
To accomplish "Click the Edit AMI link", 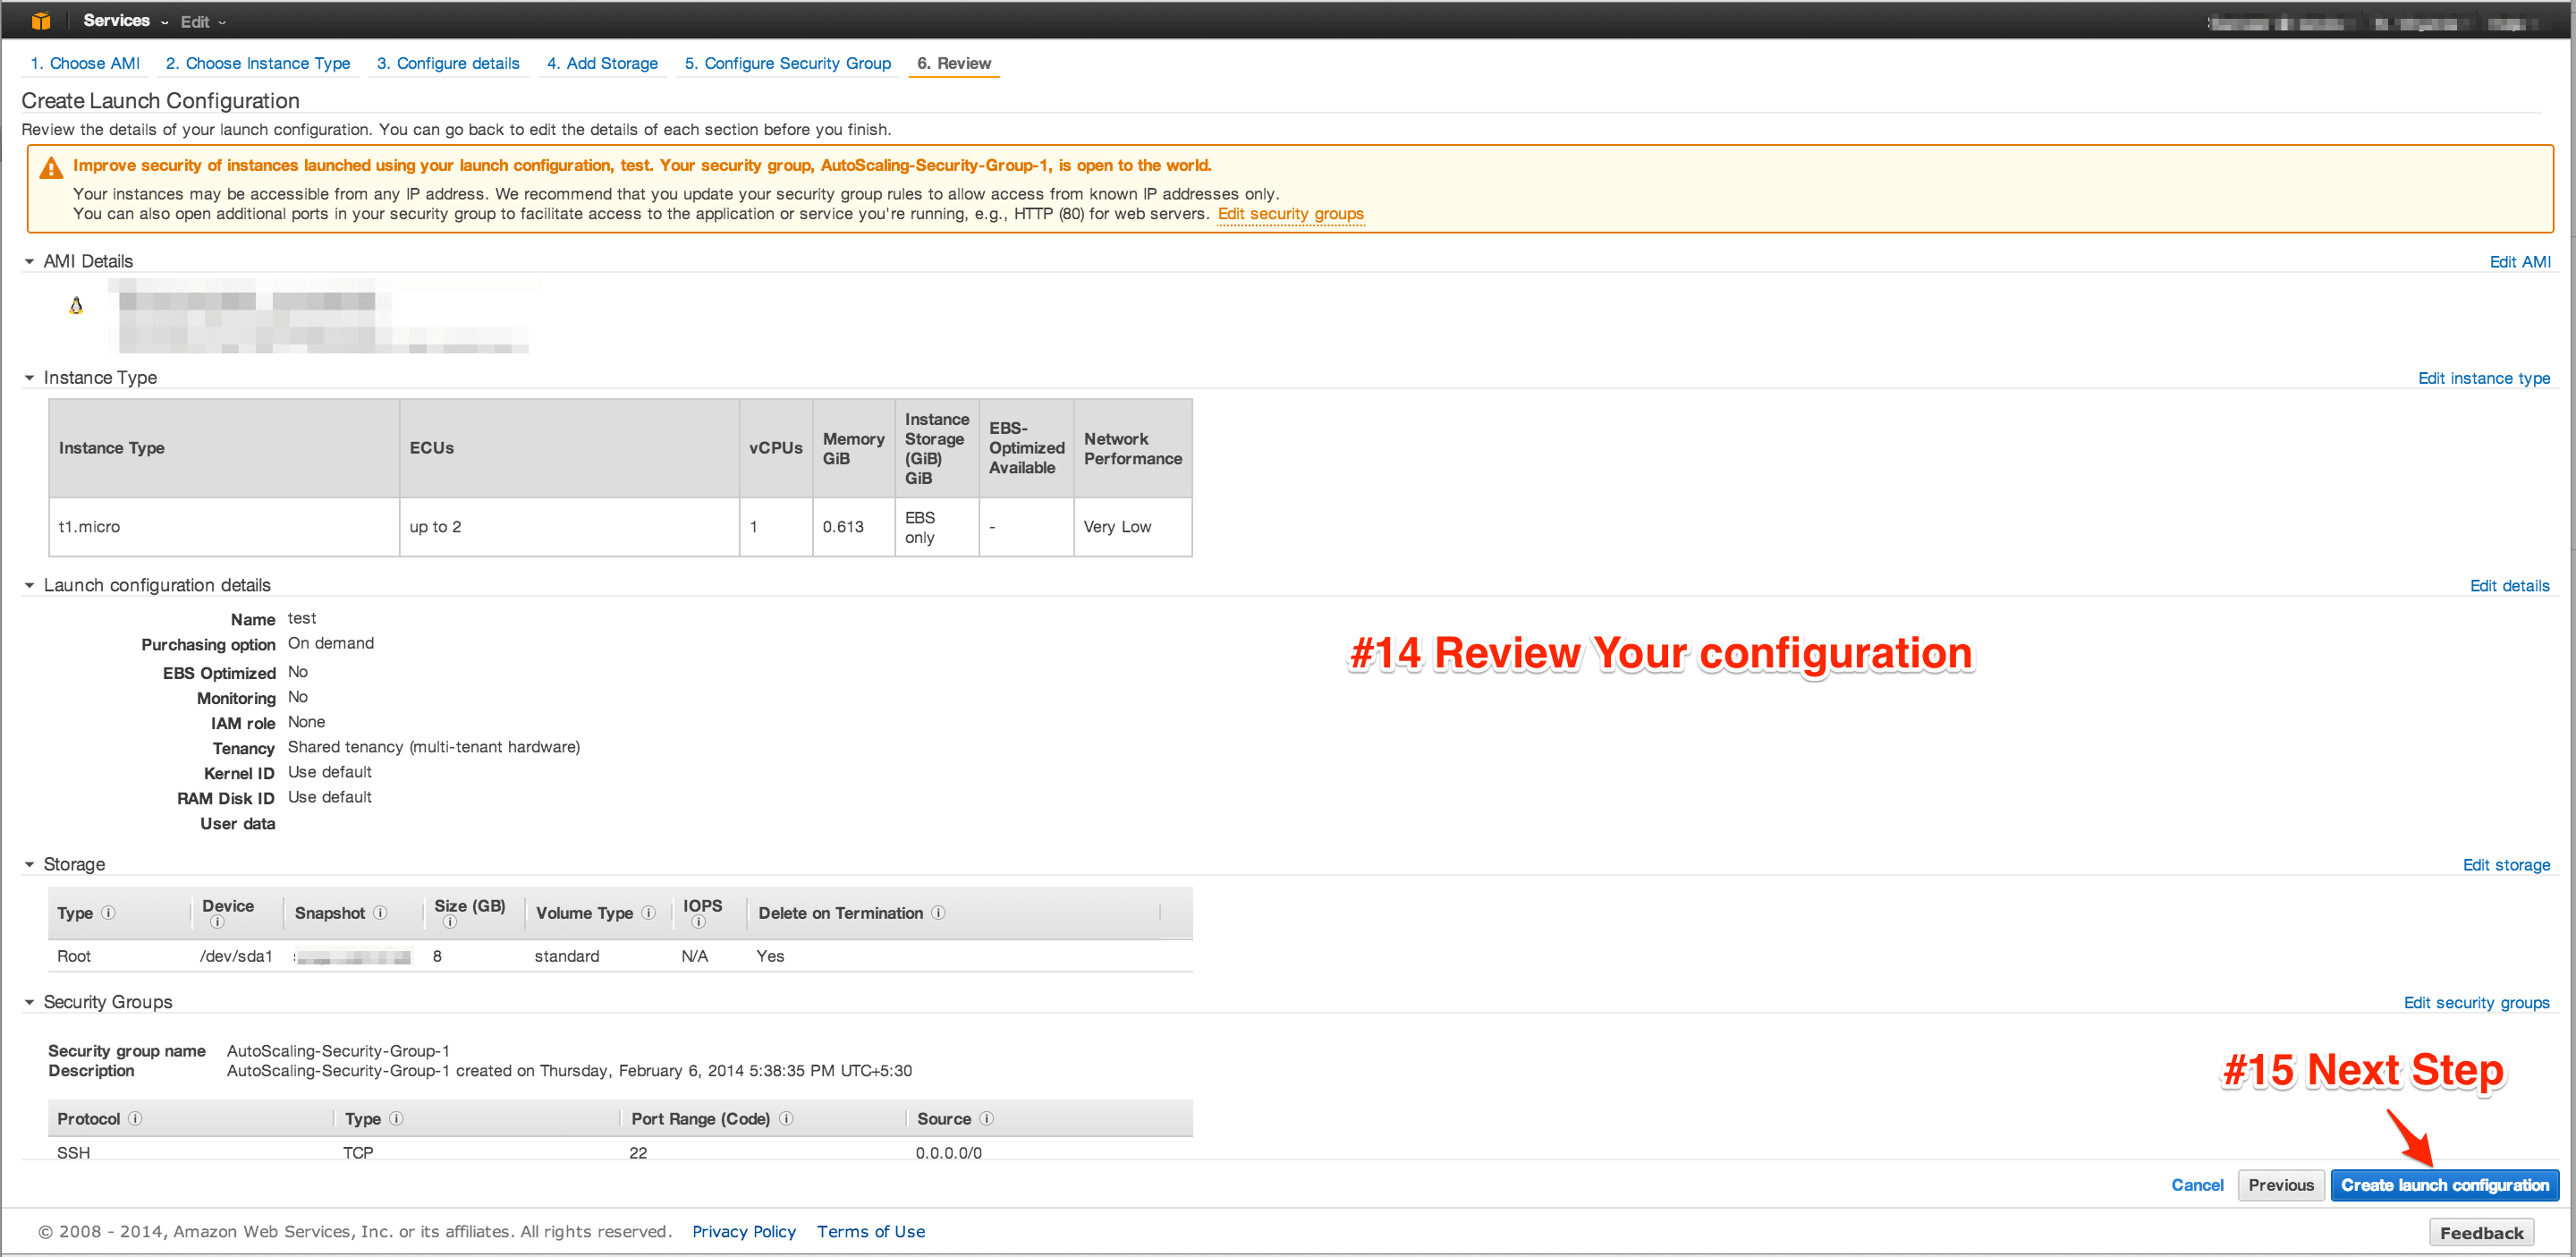I will coord(2520,262).
